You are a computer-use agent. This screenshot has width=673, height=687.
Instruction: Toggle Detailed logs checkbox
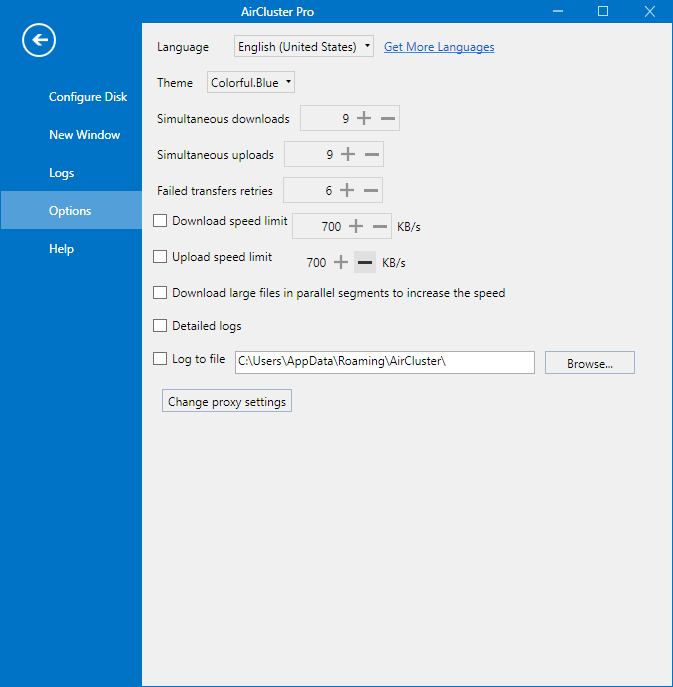click(160, 326)
